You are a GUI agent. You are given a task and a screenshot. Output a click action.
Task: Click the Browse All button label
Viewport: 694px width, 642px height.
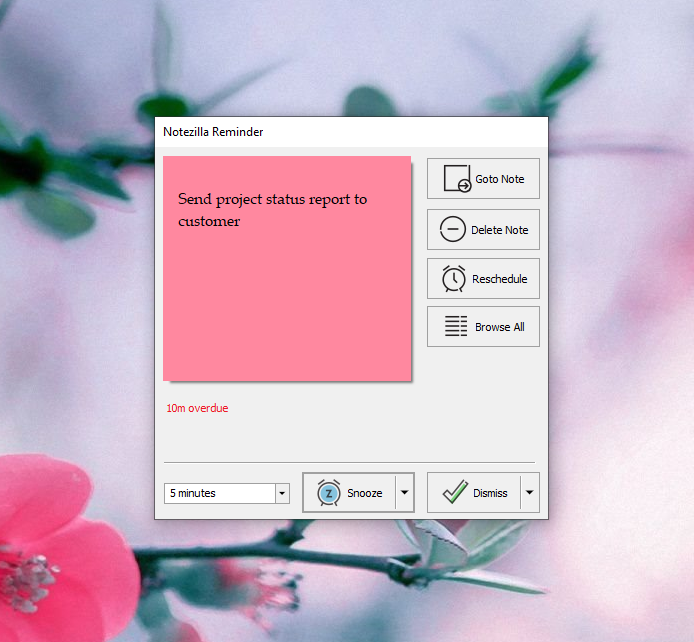tap(500, 327)
